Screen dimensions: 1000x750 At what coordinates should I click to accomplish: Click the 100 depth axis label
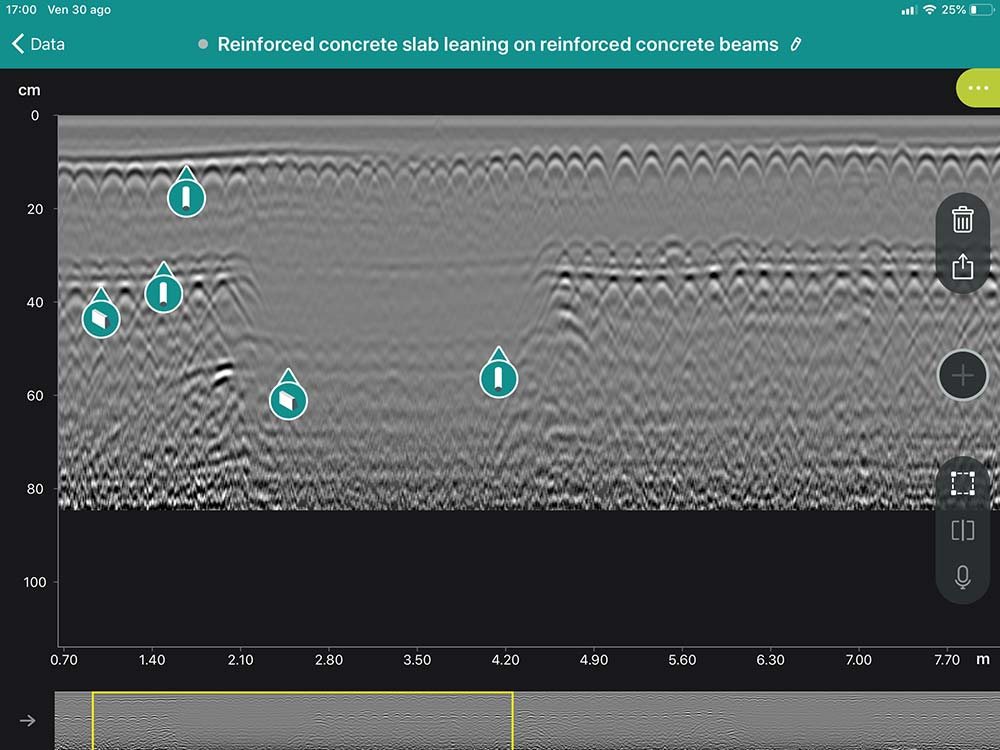[35, 582]
